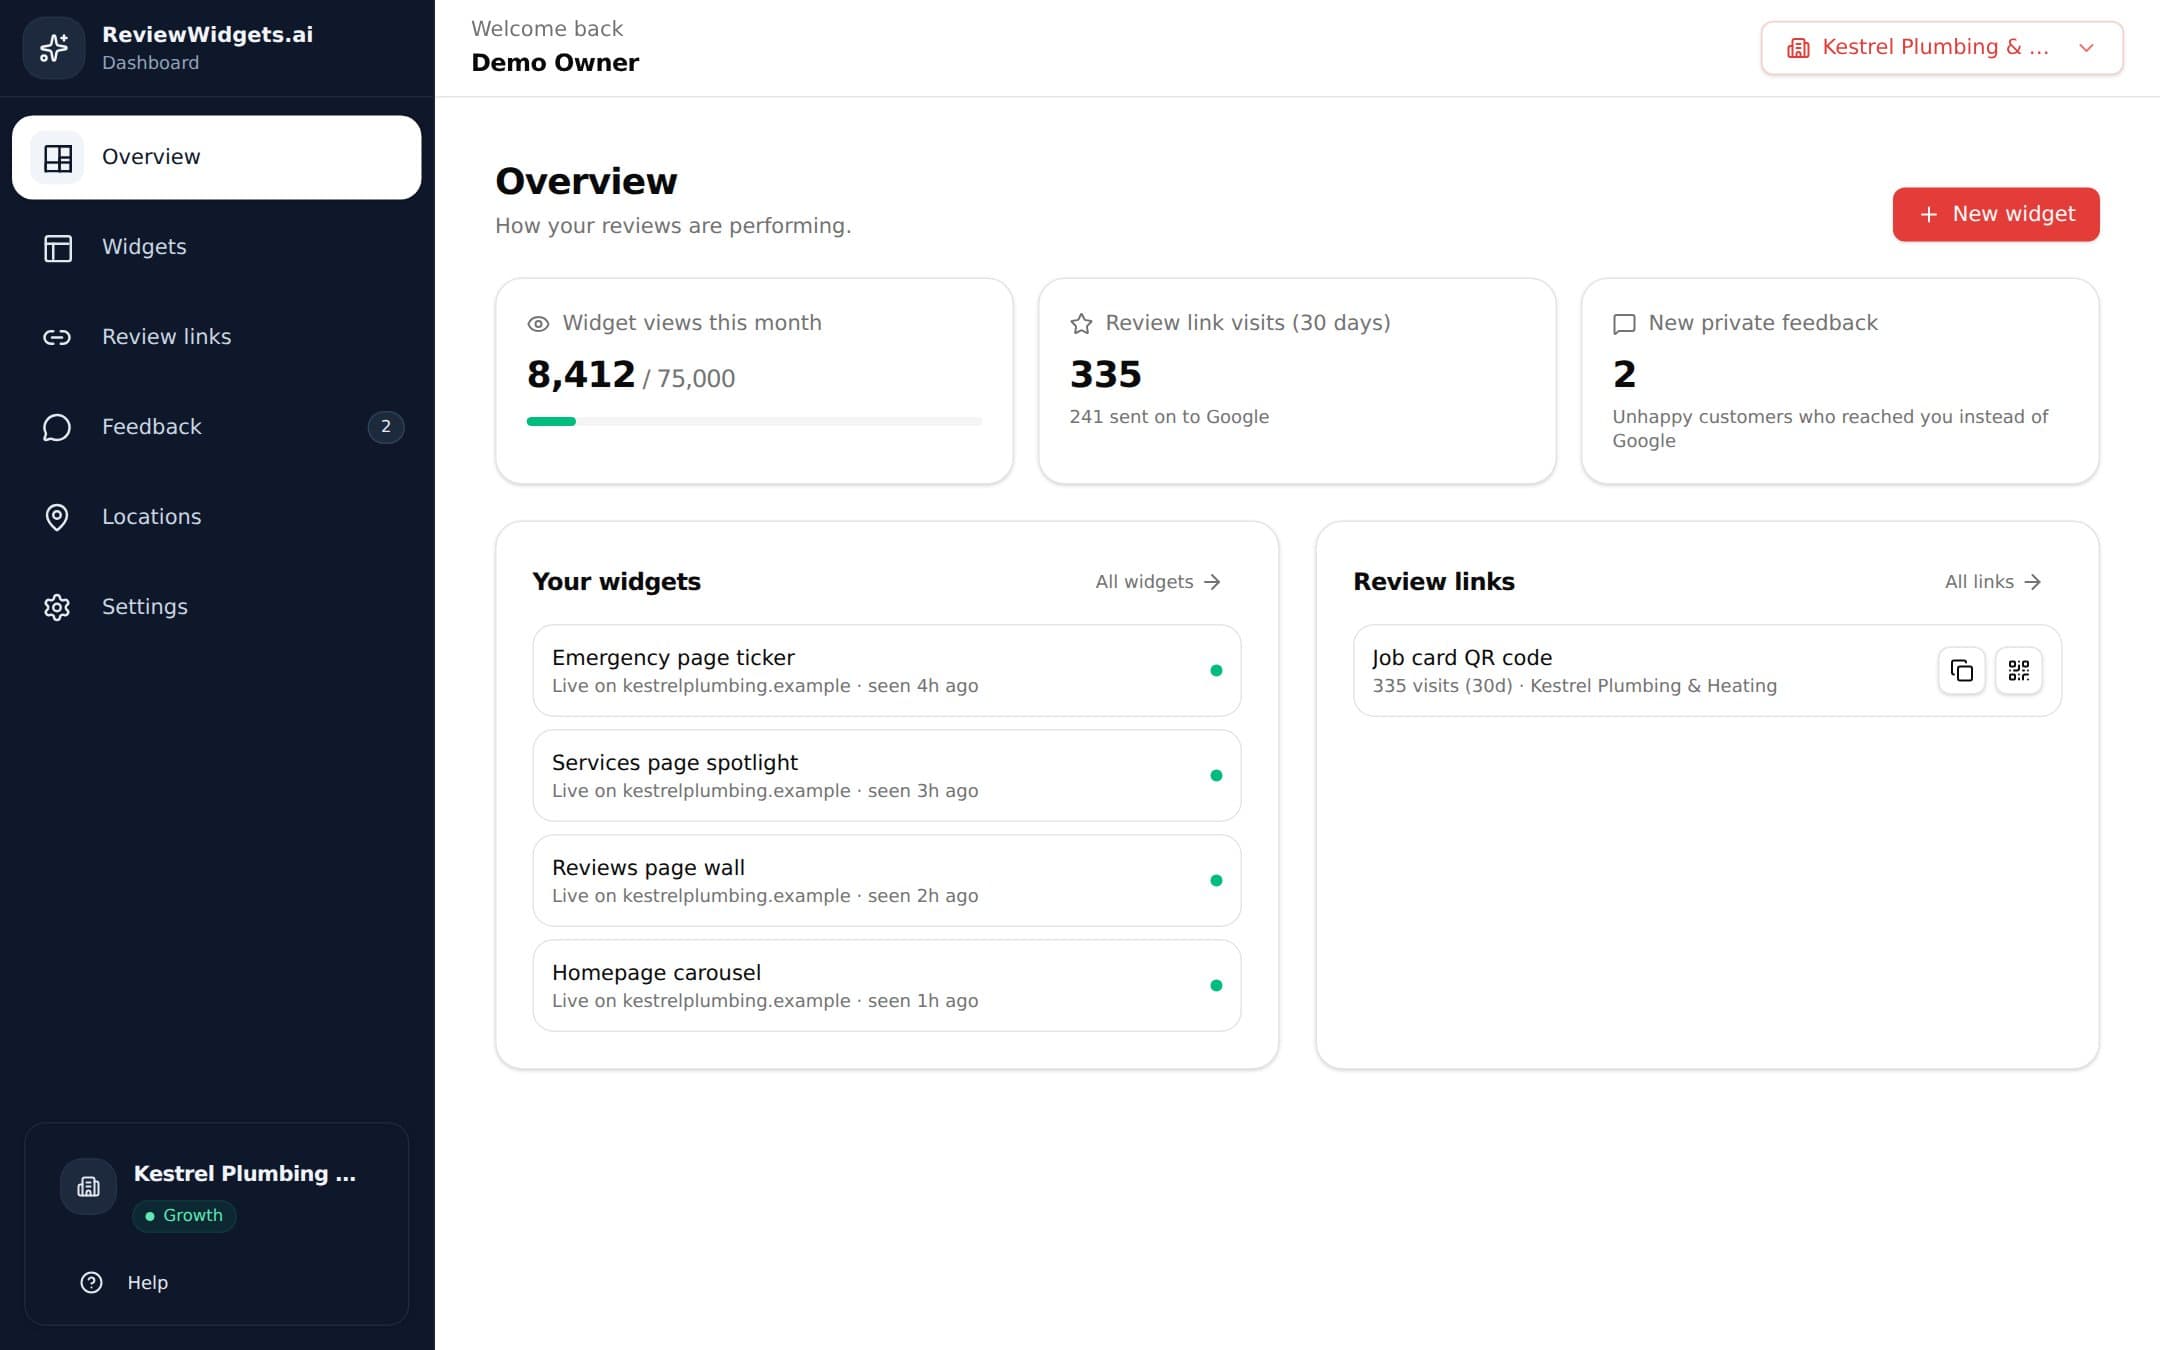This screenshot has height=1350, width=2160.
Task: Click the widget views usage progress bar
Action: [754, 422]
